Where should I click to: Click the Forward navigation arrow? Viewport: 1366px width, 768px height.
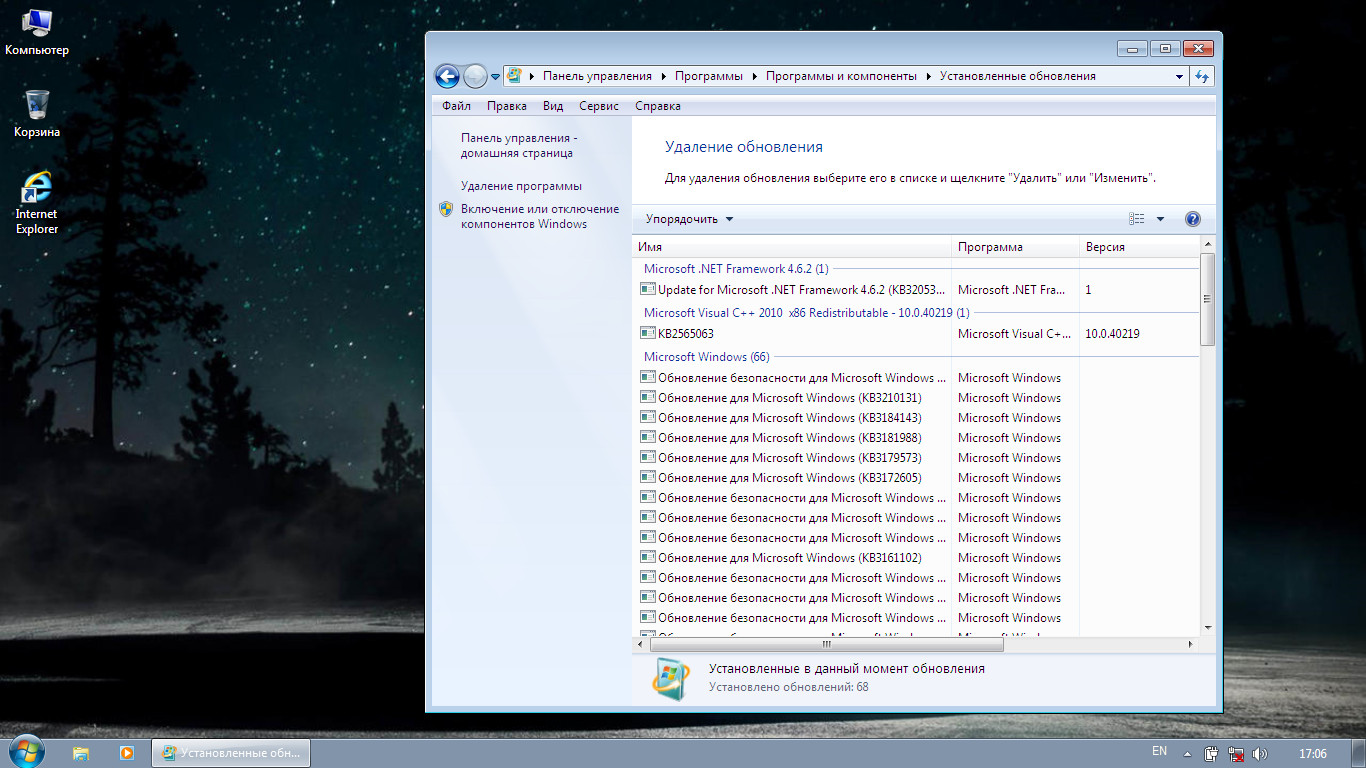coord(476,76)
